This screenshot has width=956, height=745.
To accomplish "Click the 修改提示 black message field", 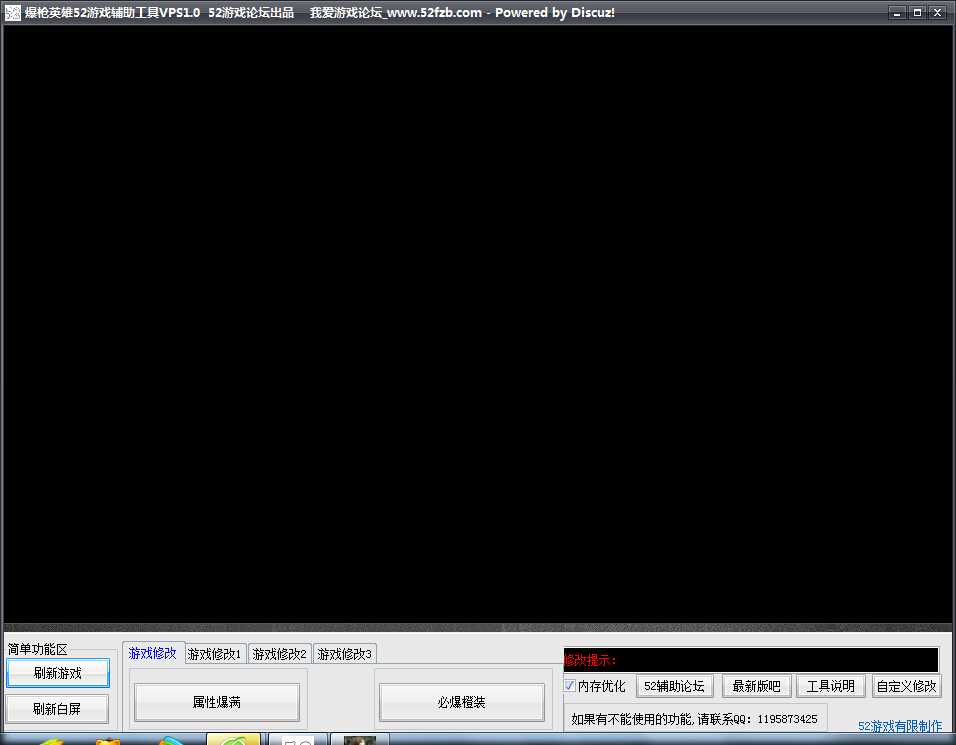I will 751,660.
